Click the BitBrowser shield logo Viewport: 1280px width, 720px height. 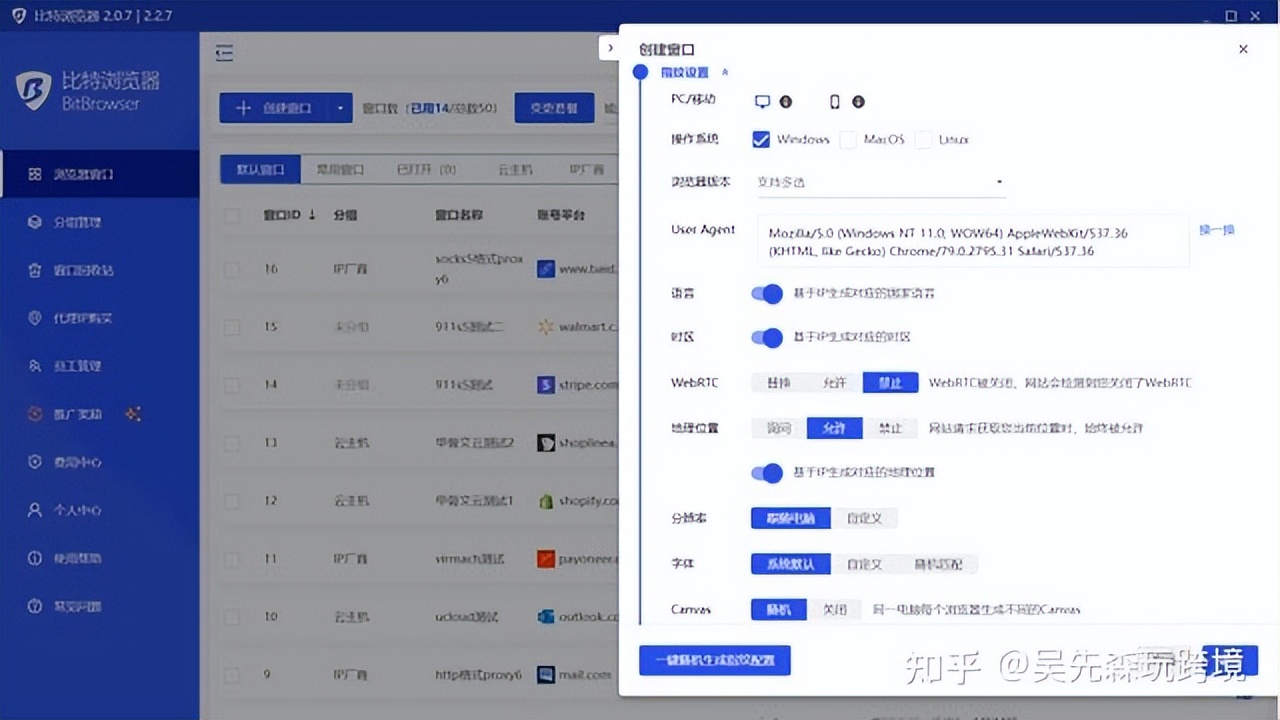point(33,90)
